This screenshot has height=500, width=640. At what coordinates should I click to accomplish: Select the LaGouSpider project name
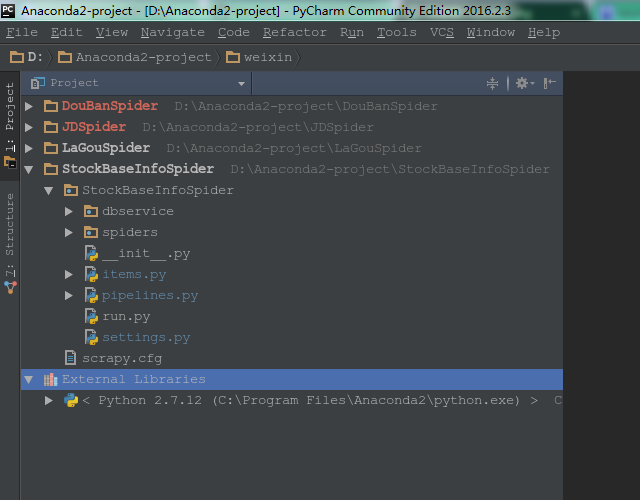pyautogui.click(x=106, y=148)
